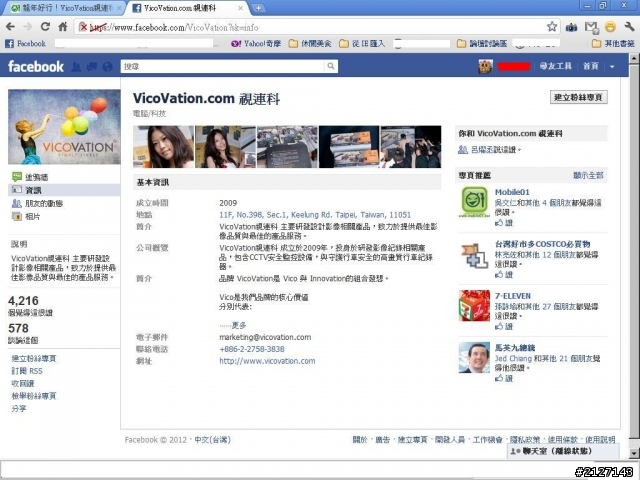Open the account dropdown arrow in header
The height and width of the screenshot is (480, 640).
point(612,67)
